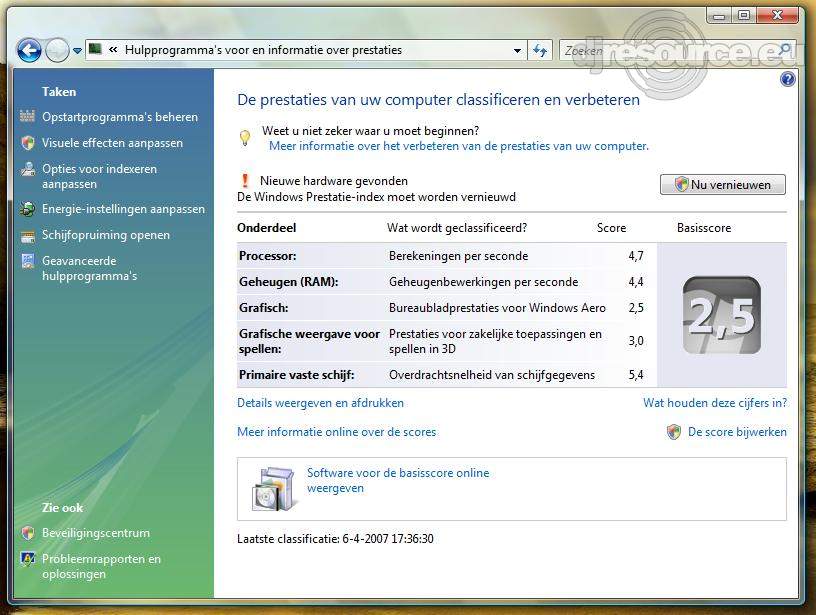The height and width of the screenshot is (615, 816).
Task: Minimize the window
Action: point(719,15)
